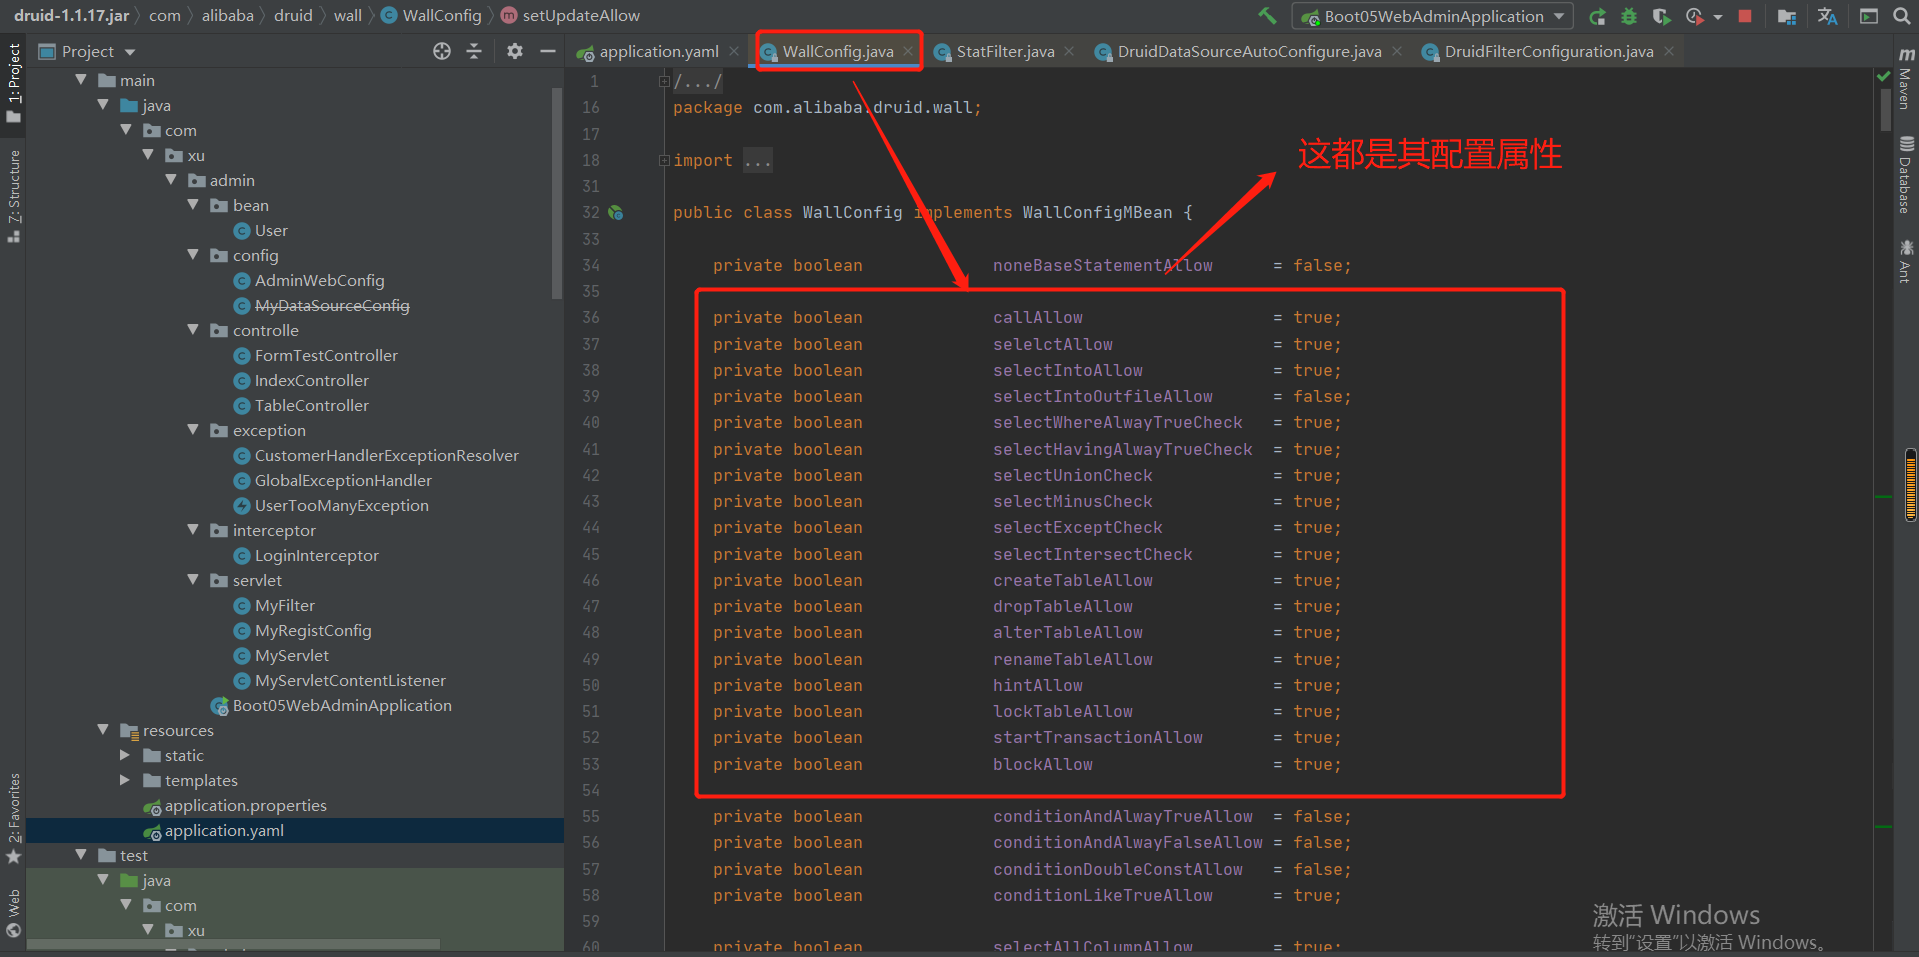The height and width of the screenshot is (957, 1919).
Task: Toggle the Z: Structure side tab
Action: (x=13, y=196)
